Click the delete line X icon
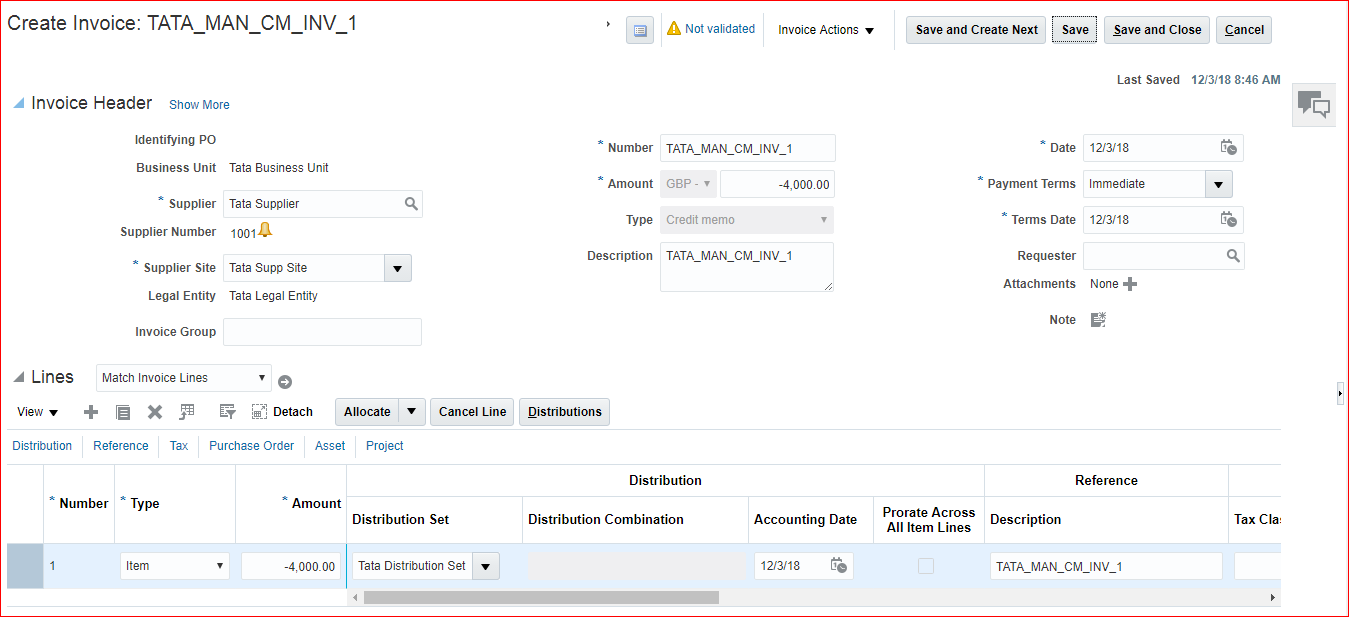The height and width of the screenshot is (617, 1349). [x=155, y=412]
